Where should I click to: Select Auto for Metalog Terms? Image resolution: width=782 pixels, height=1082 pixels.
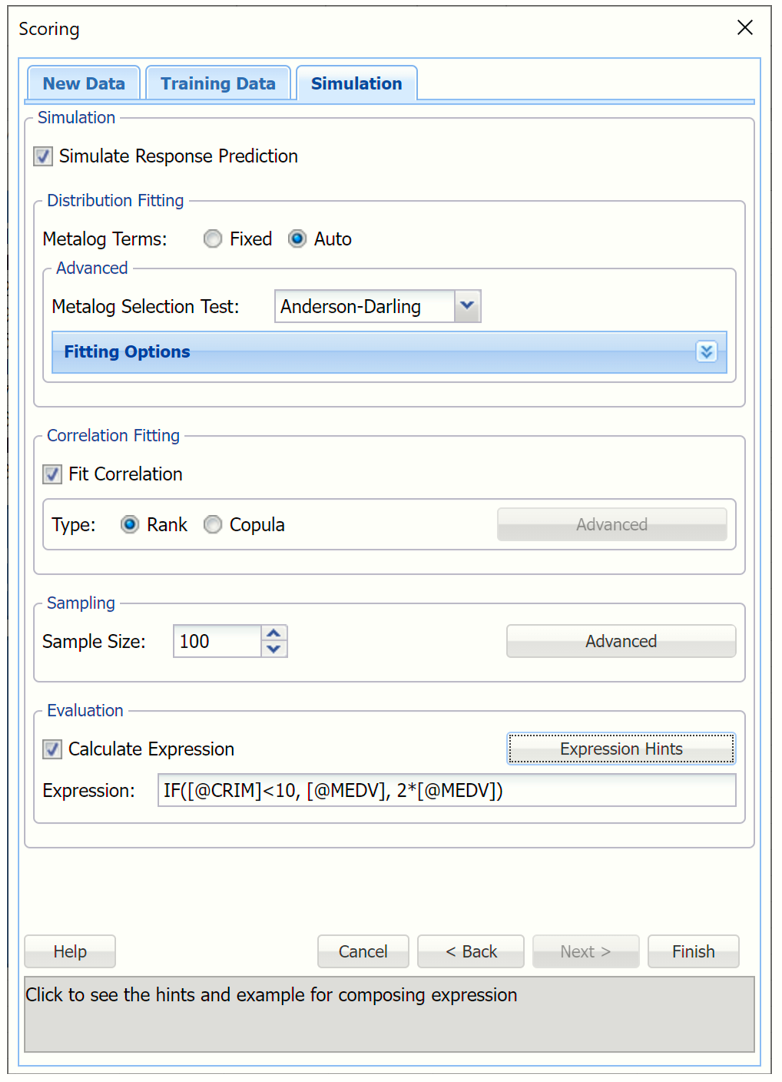(298, 239)
